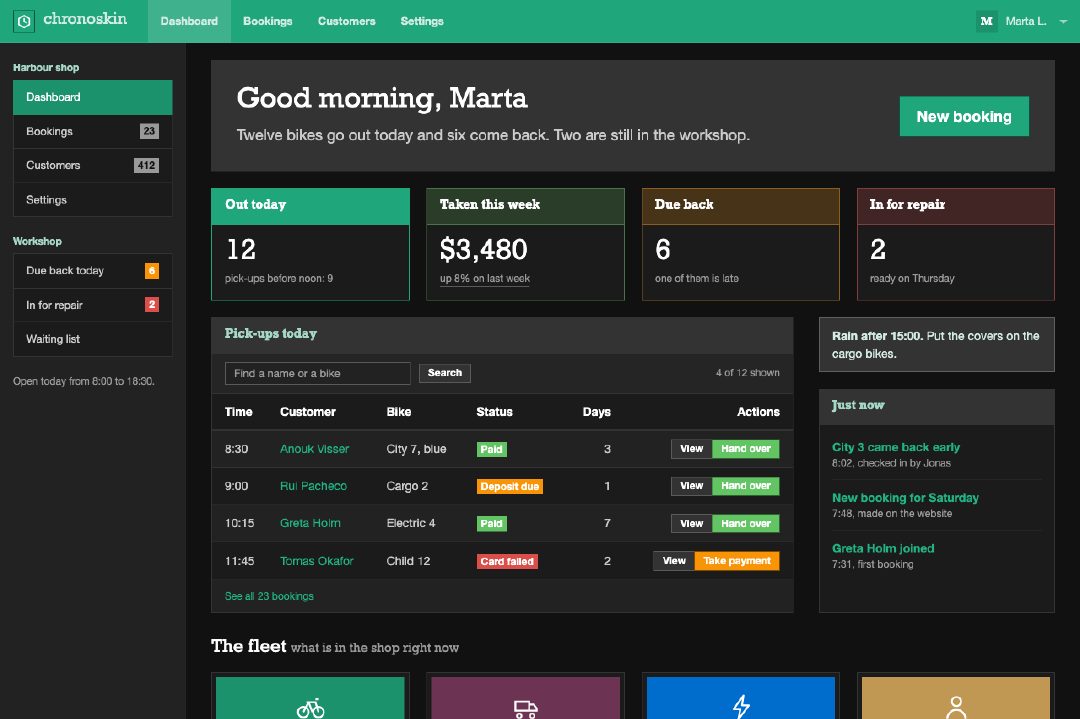Click the red 2 badge in Workshop
Viewport: 1080px width, 719px height.
pyautogui.click(x=152, y=304)
